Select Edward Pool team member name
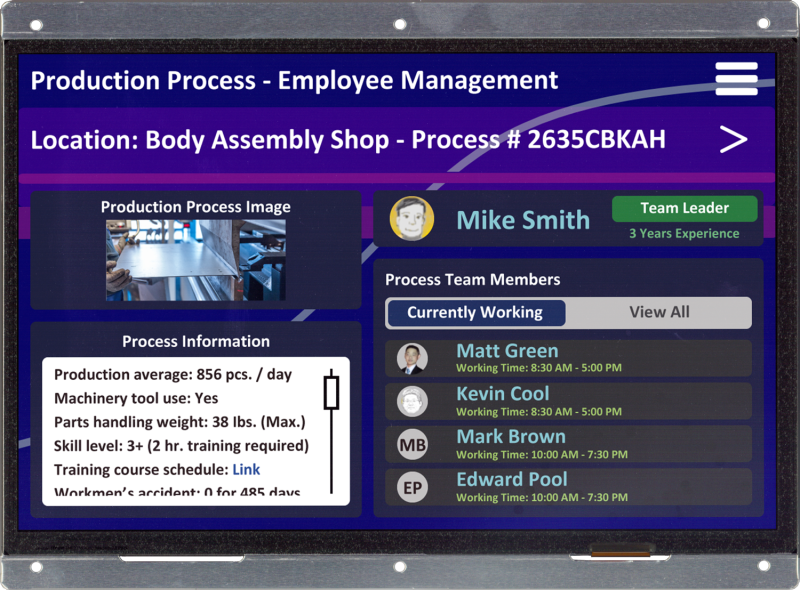The height and width of the screenshot is (590, 800). coord(511,480)
